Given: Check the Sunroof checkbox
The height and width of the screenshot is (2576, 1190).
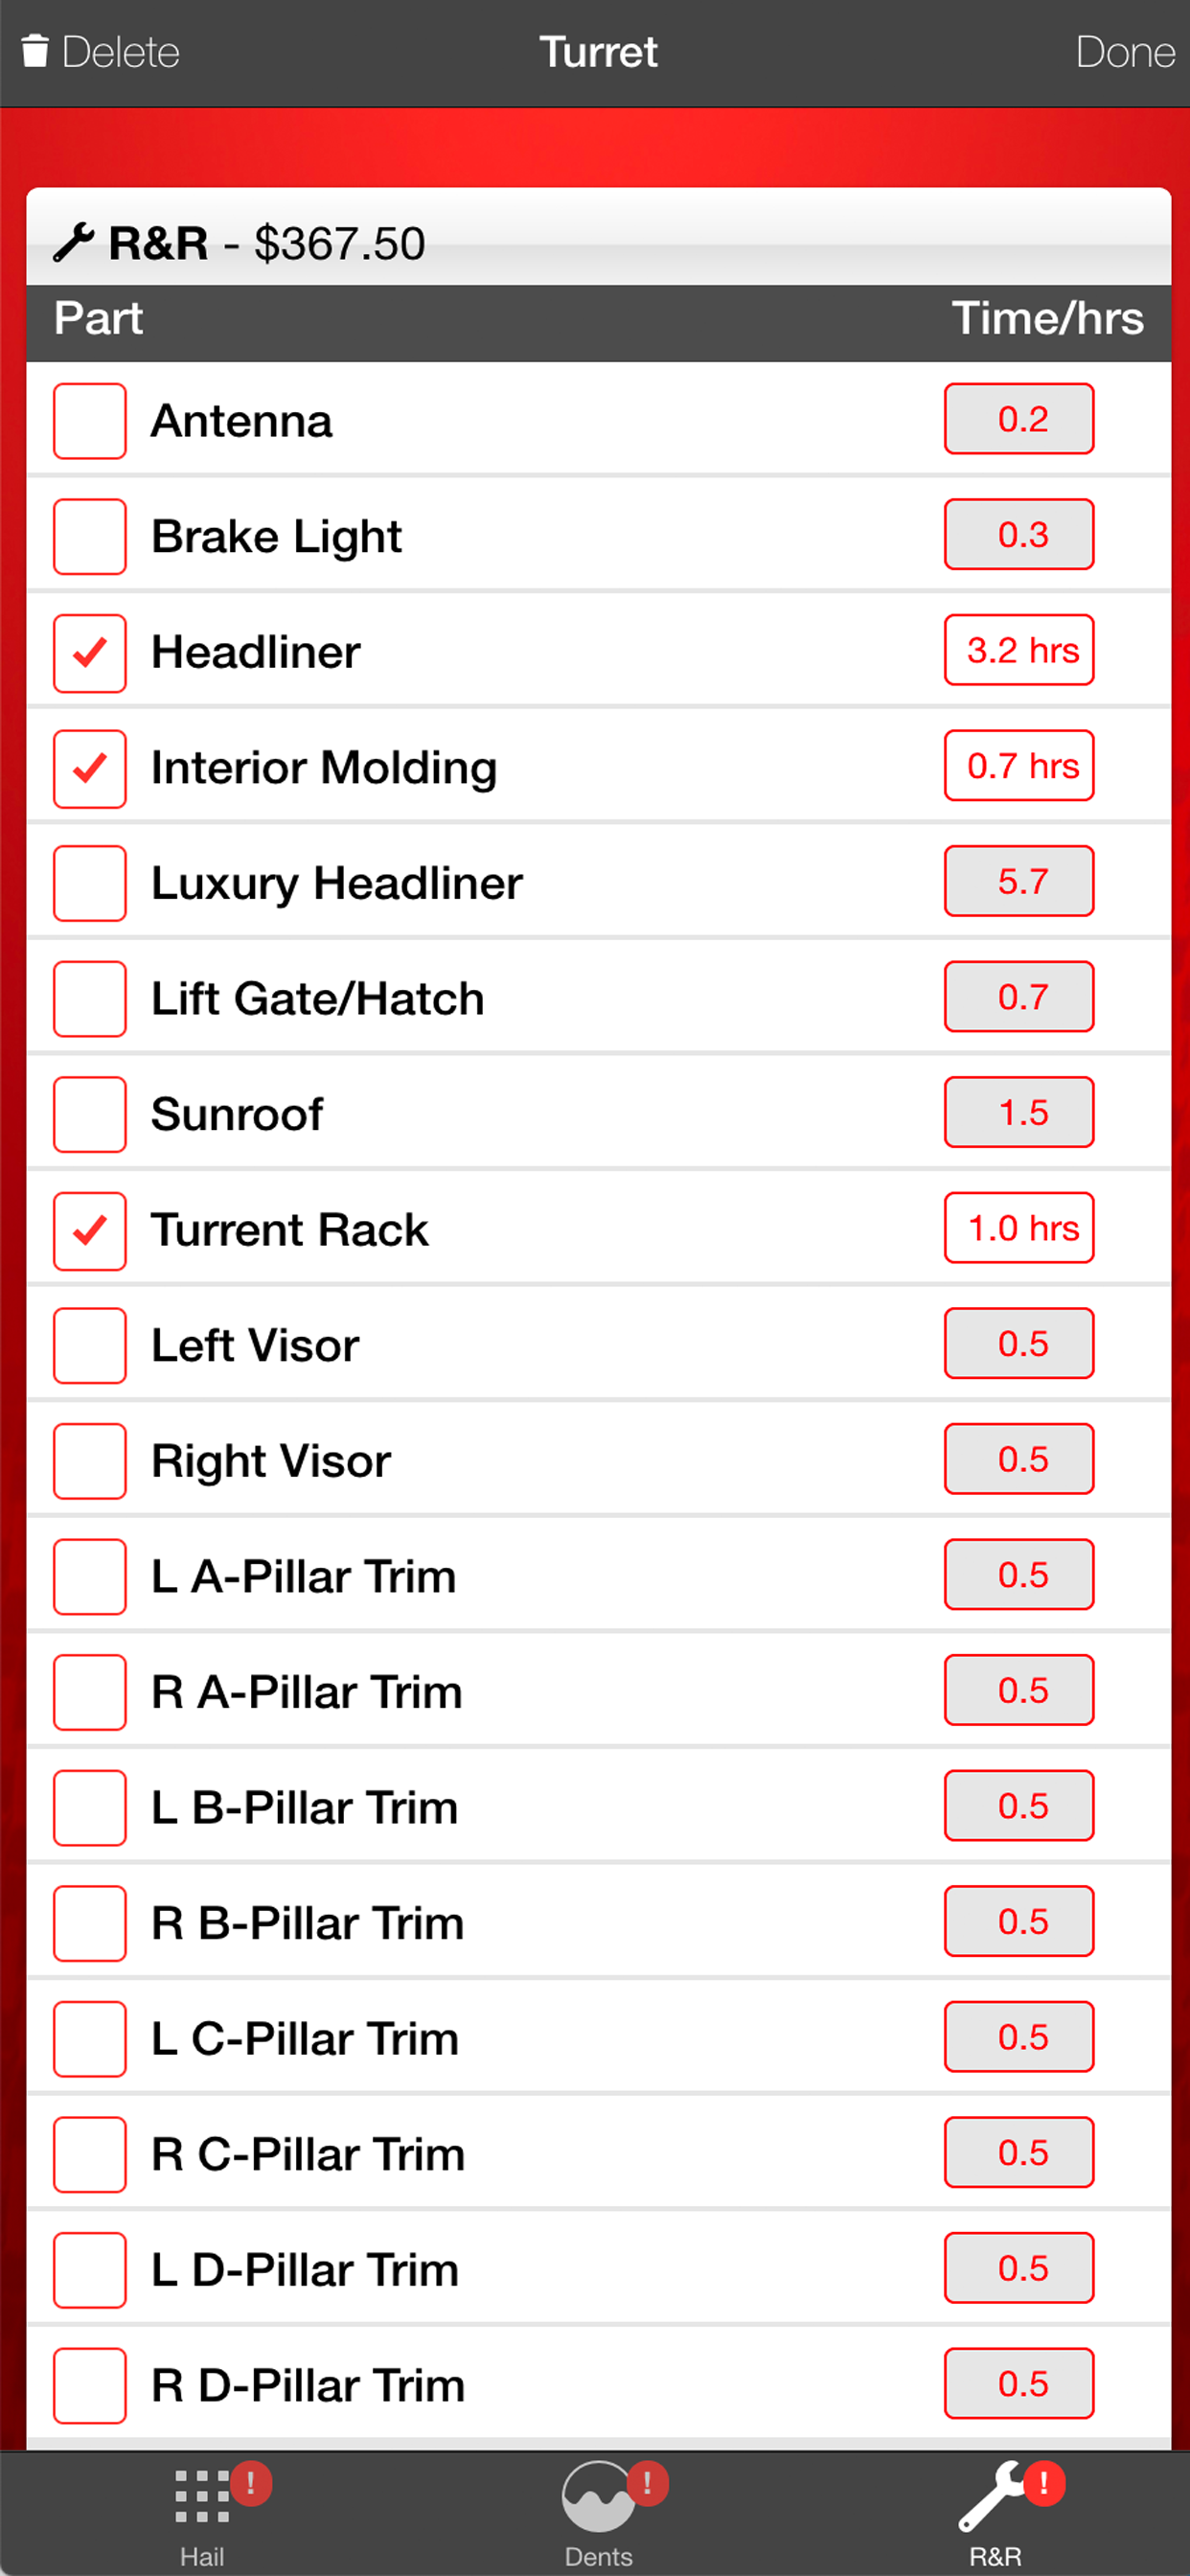Looking at the screenshot, I should click(90, 1115).
